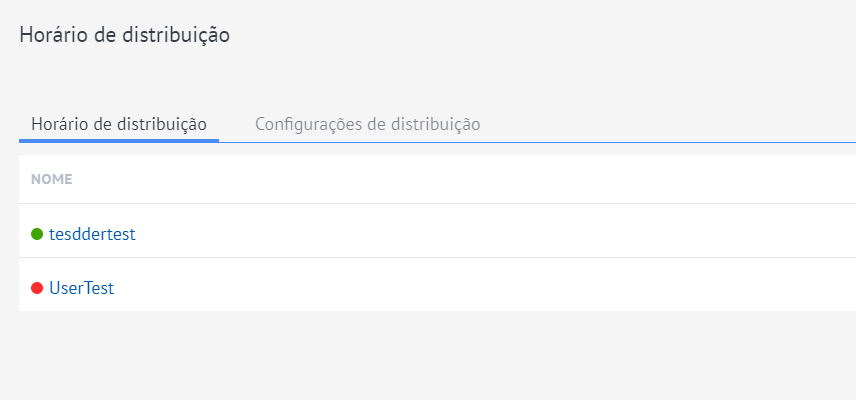Click the Horário de distribuição page heading
The width and height of the screenshot is (856, 400).
[x=125, y=35]
